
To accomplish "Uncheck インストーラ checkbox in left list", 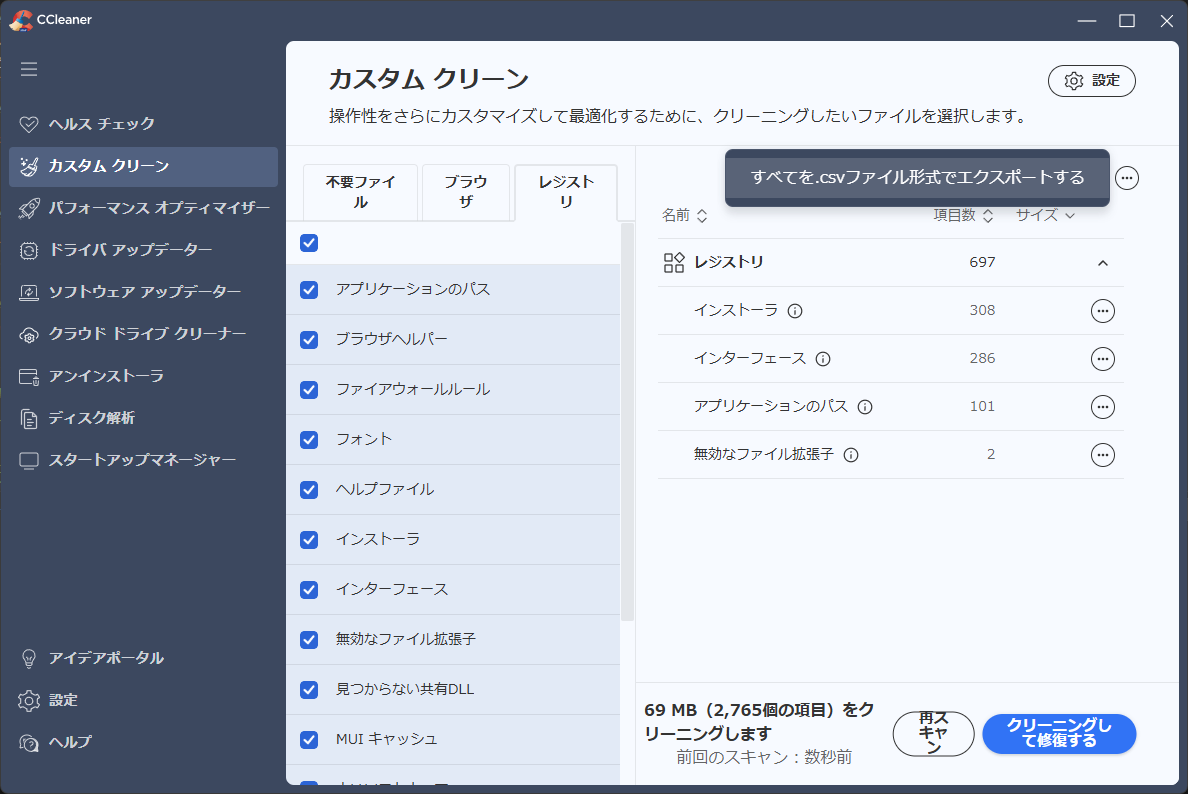I will coord(309,540).
